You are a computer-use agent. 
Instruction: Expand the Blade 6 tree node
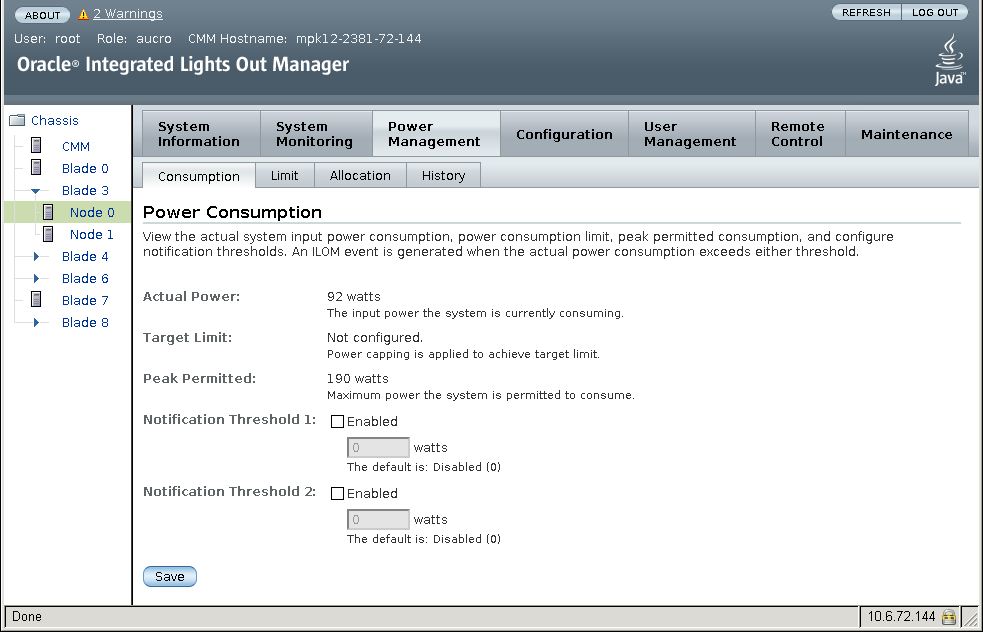coord(36,278)
